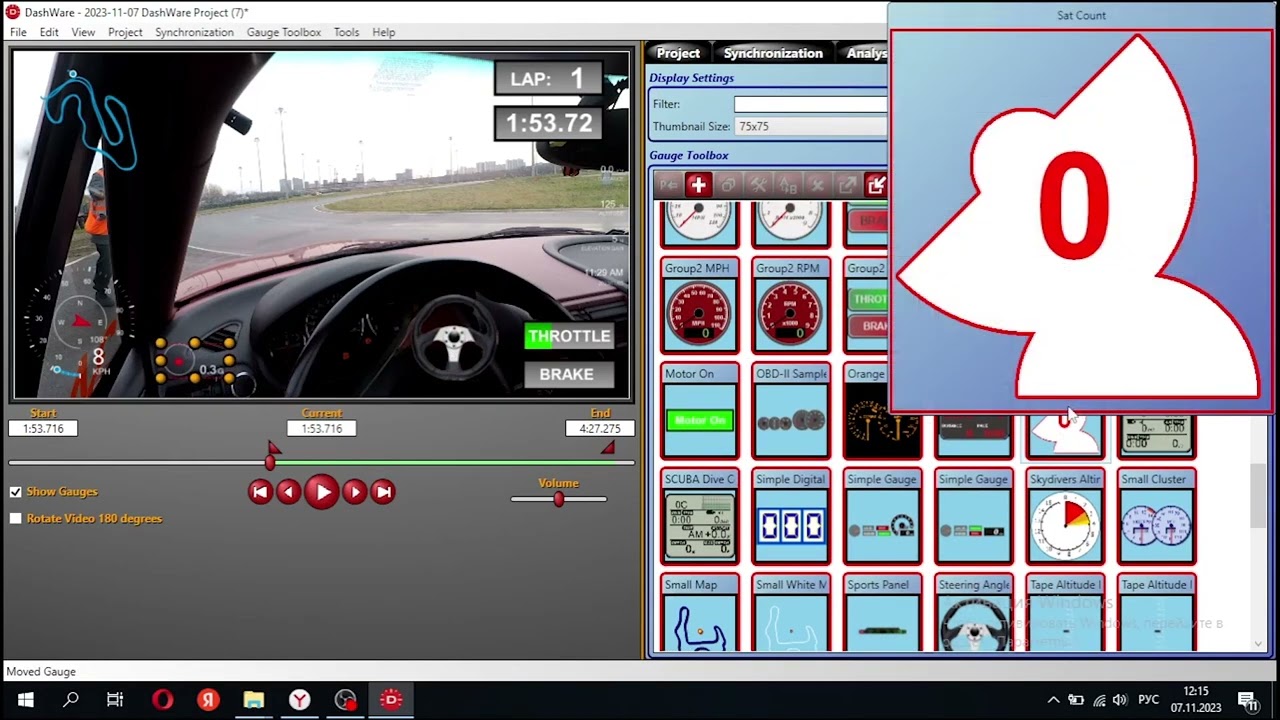Screen dimensions: 1280x720
Task: Click the wrench edit gauge toolbar icon
Action: click(758, 185)
